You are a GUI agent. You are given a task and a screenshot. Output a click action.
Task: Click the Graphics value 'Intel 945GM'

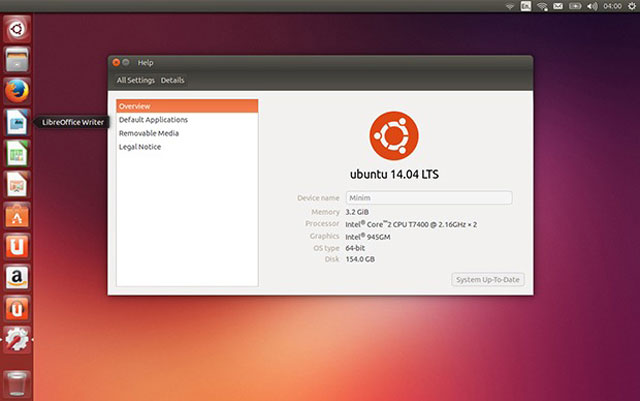[x=368, y=236]
